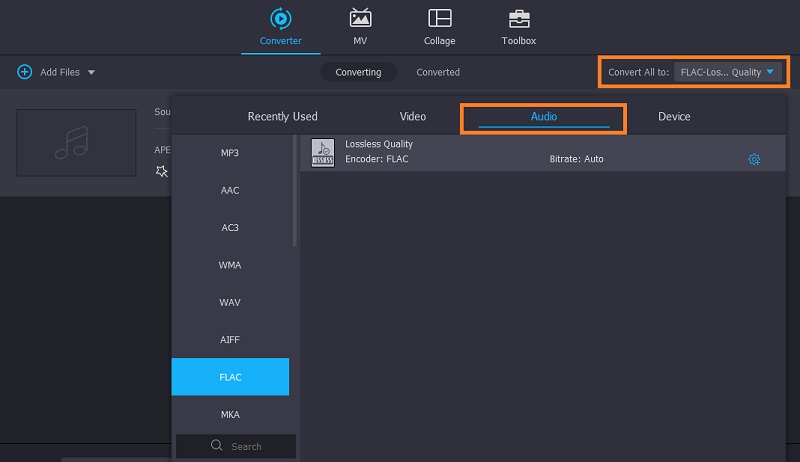Click the format list scrollbar
Image resolution: width=800 pixels, height=462 pixels.
[x=295, y=190]
